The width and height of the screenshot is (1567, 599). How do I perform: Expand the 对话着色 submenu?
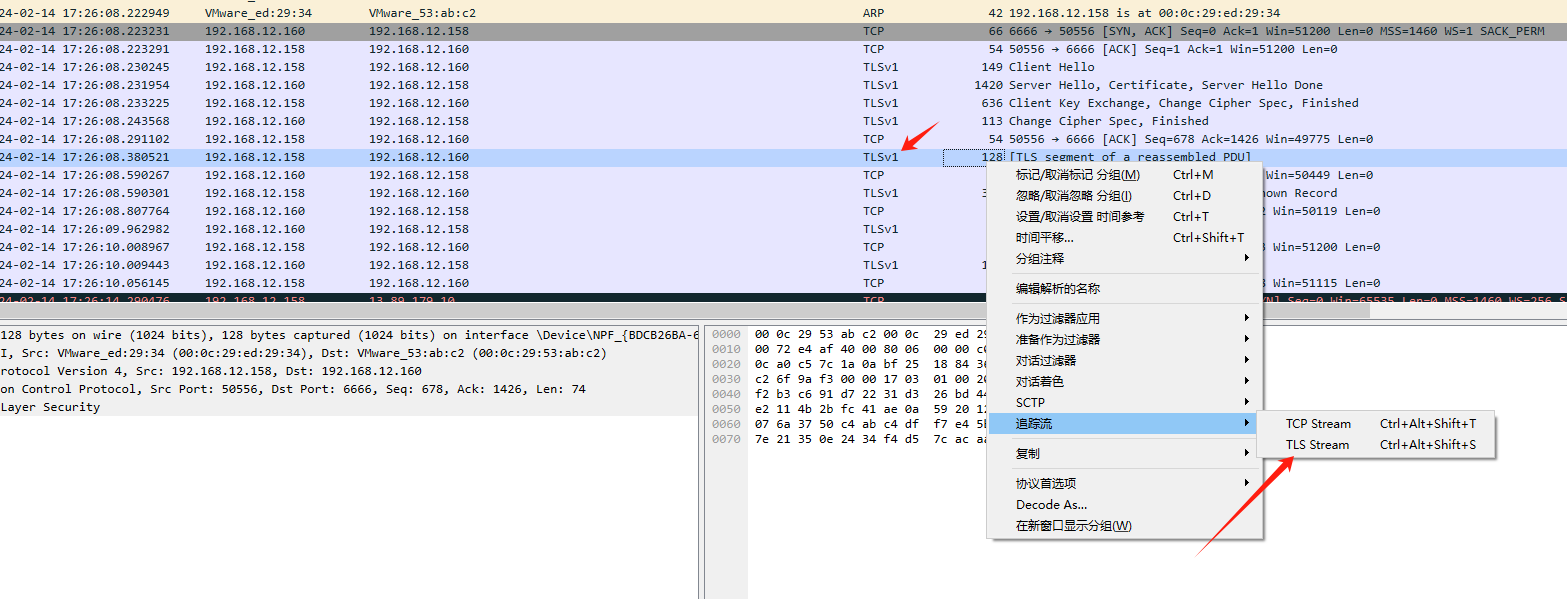(x=1040, y=381)
